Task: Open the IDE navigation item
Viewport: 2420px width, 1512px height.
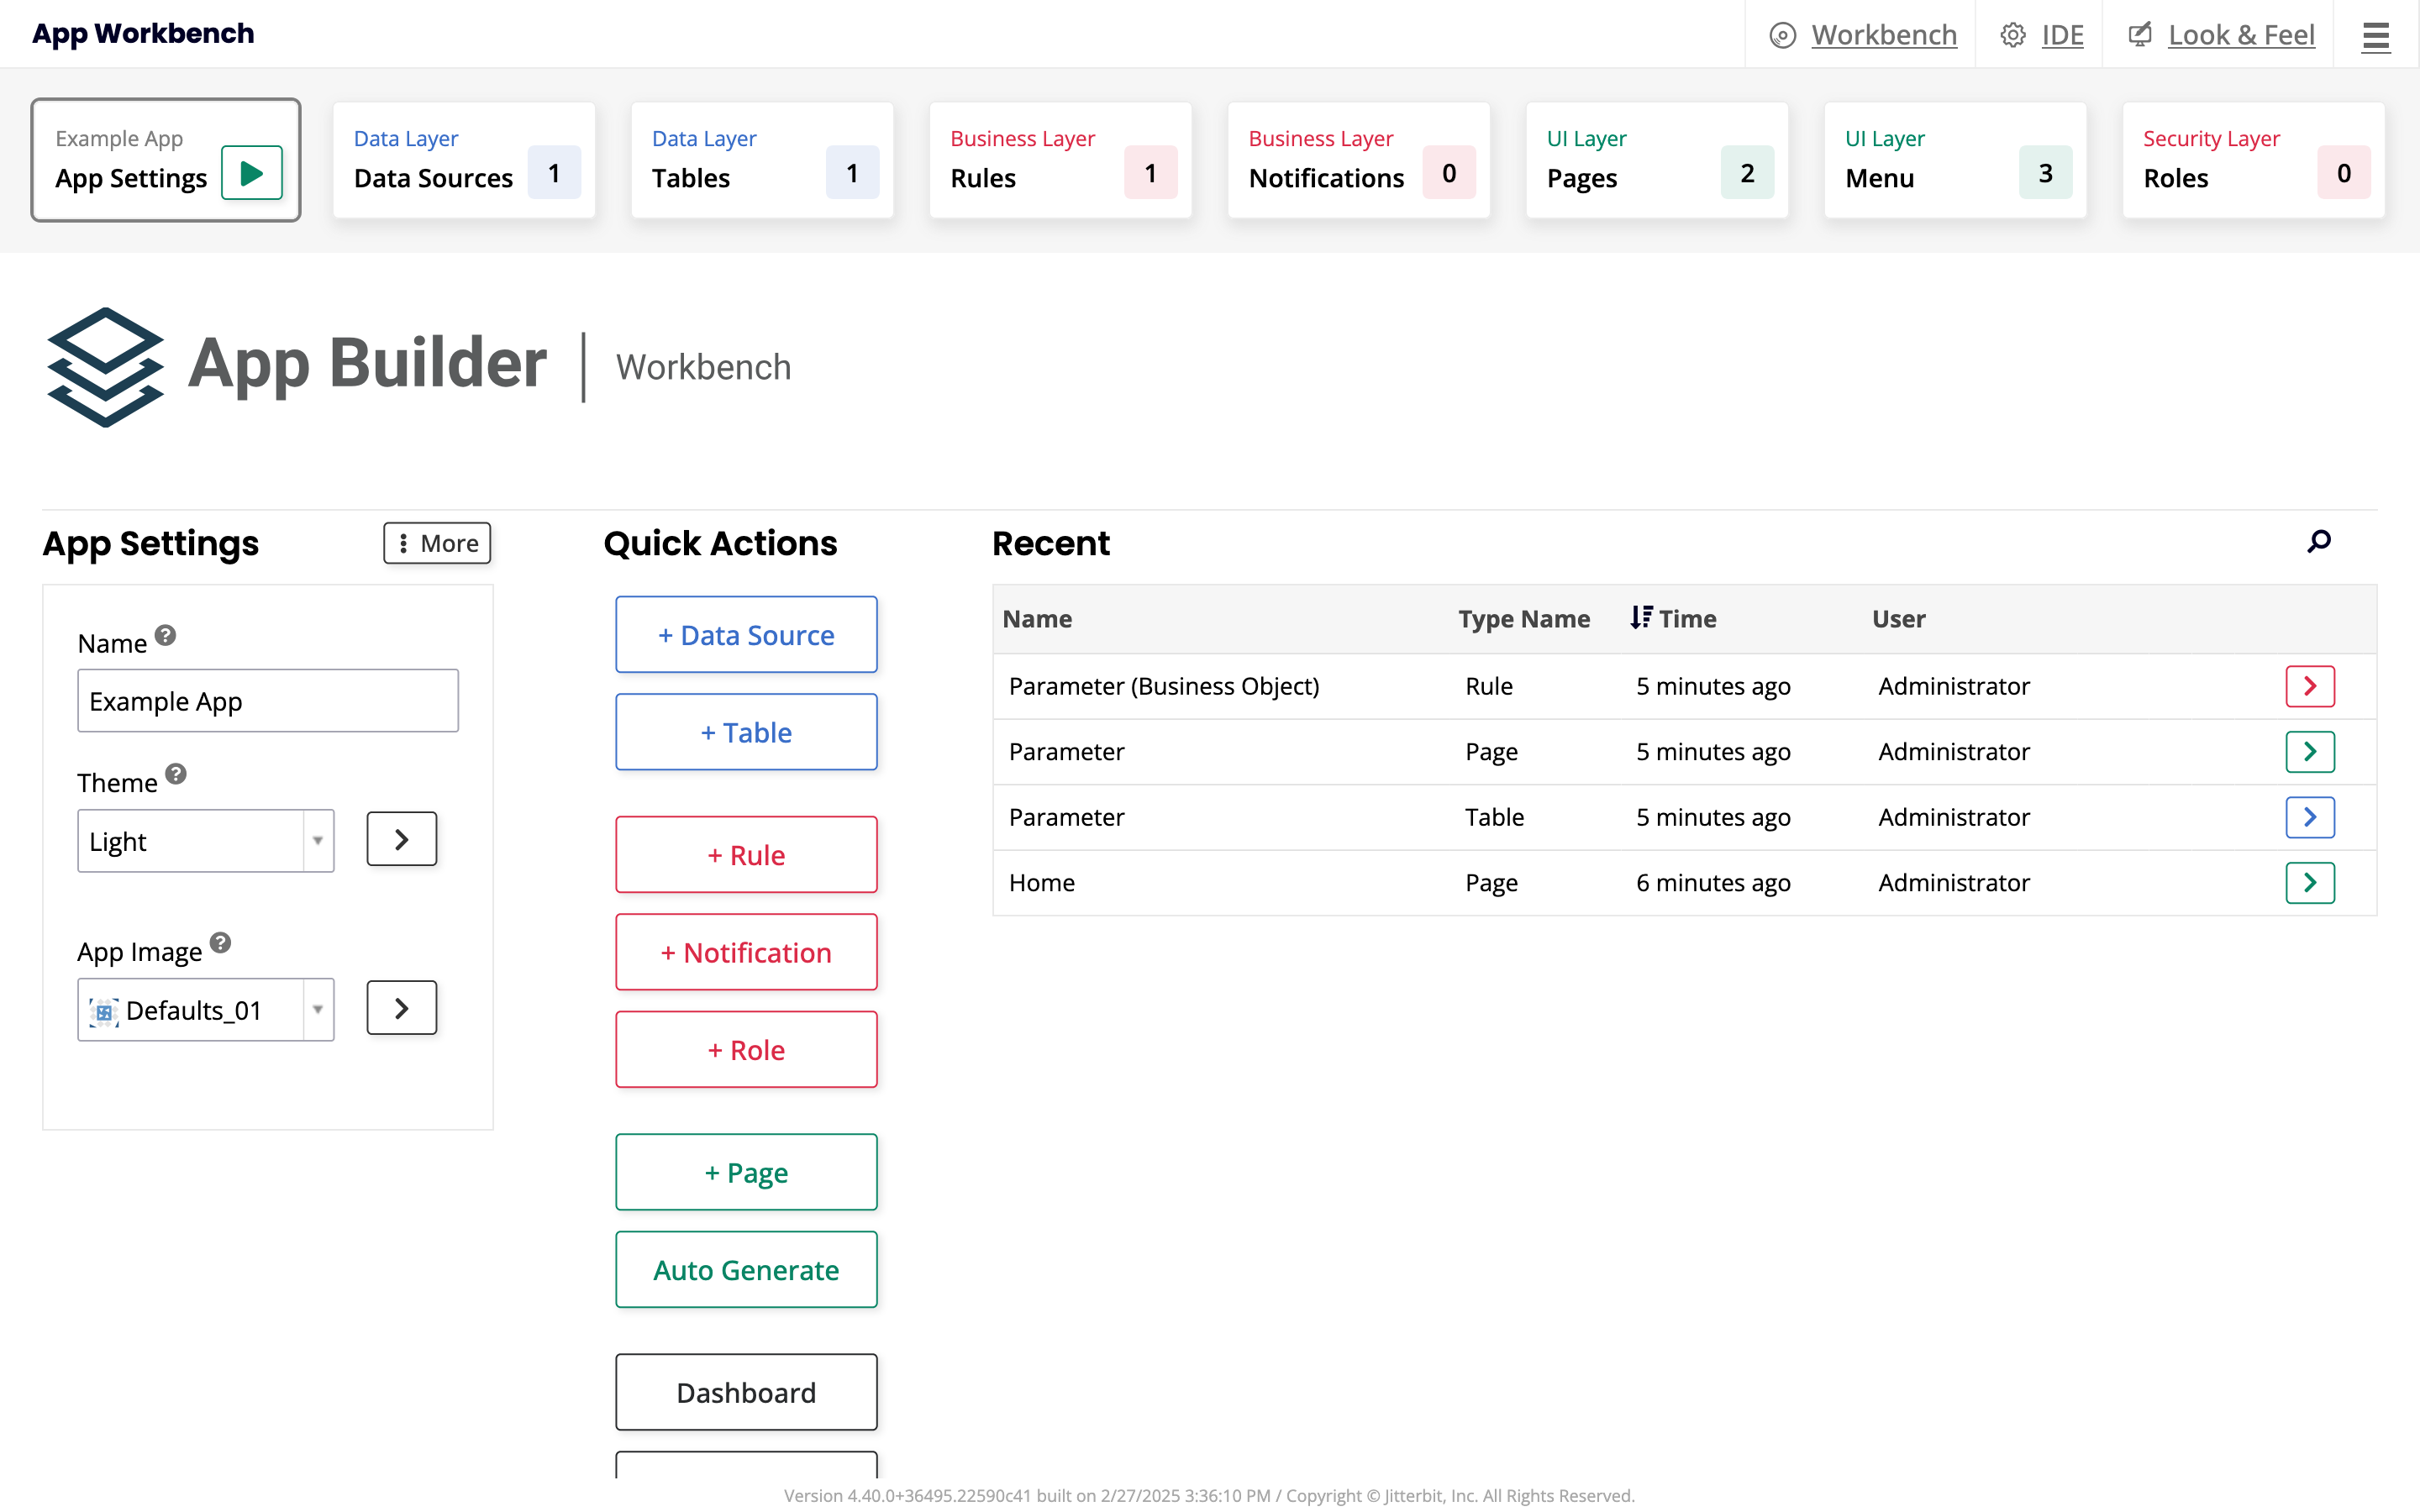Action: [x=2064, y=34]
